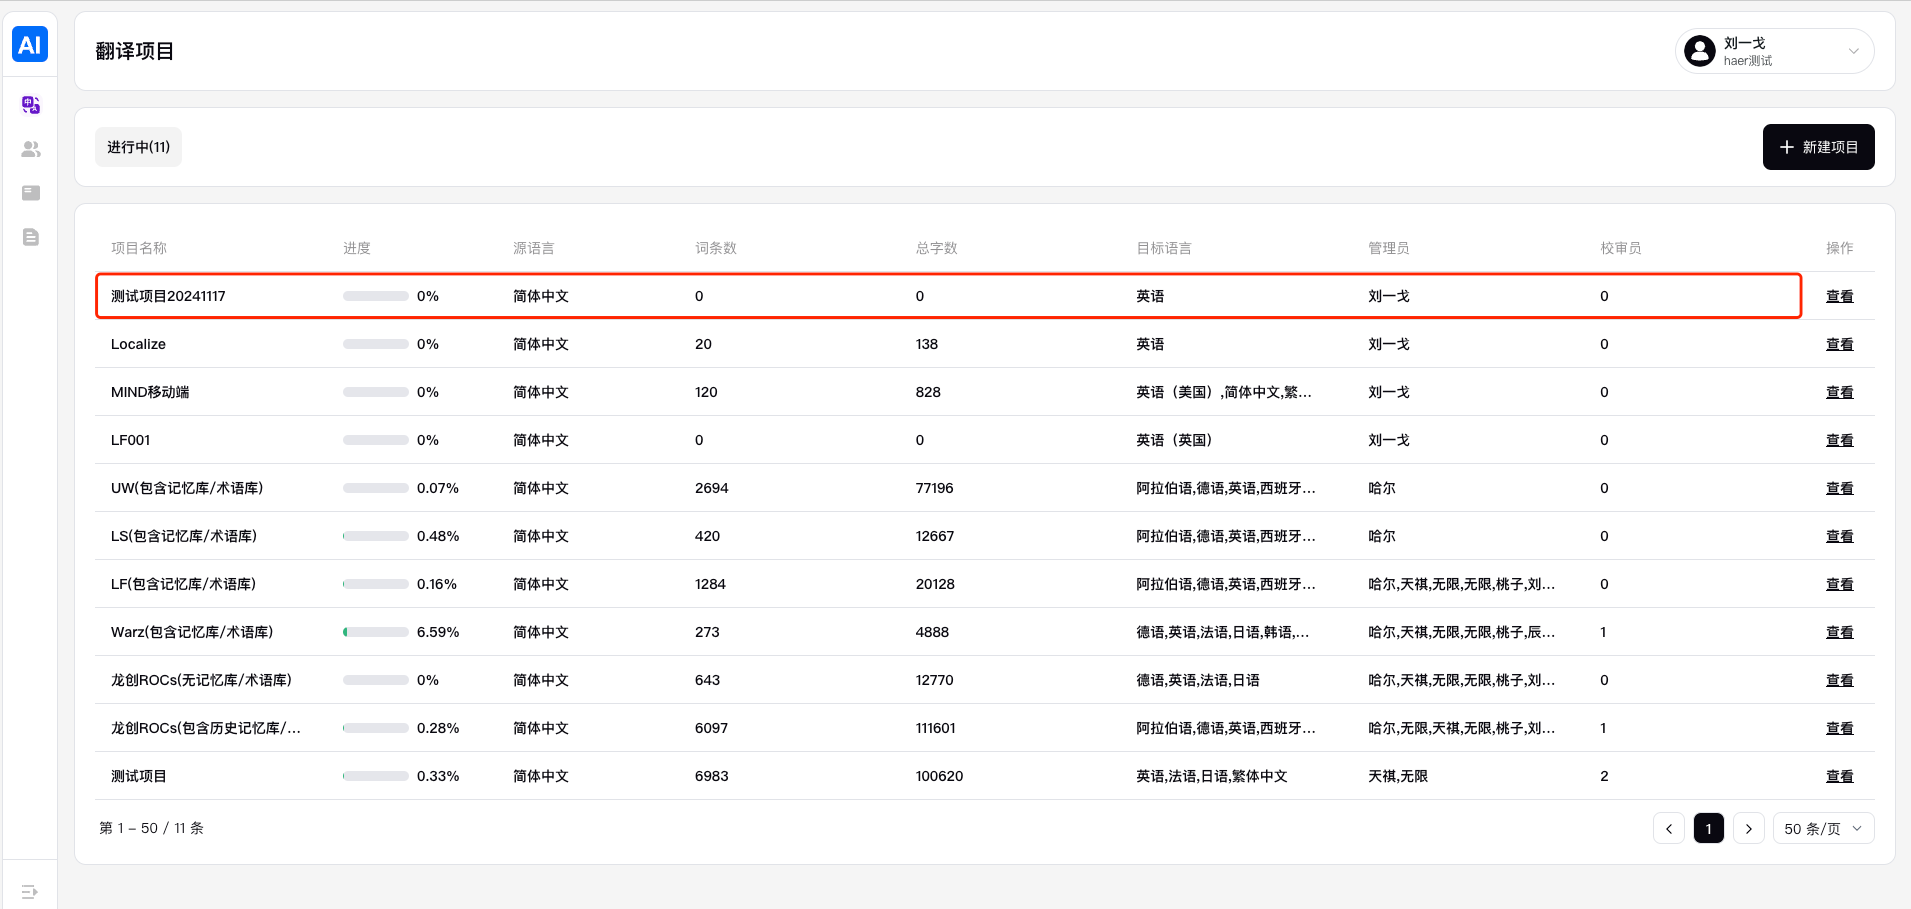
Task: Select the 进行中(11) tab
Action: (x=138, y=147)
